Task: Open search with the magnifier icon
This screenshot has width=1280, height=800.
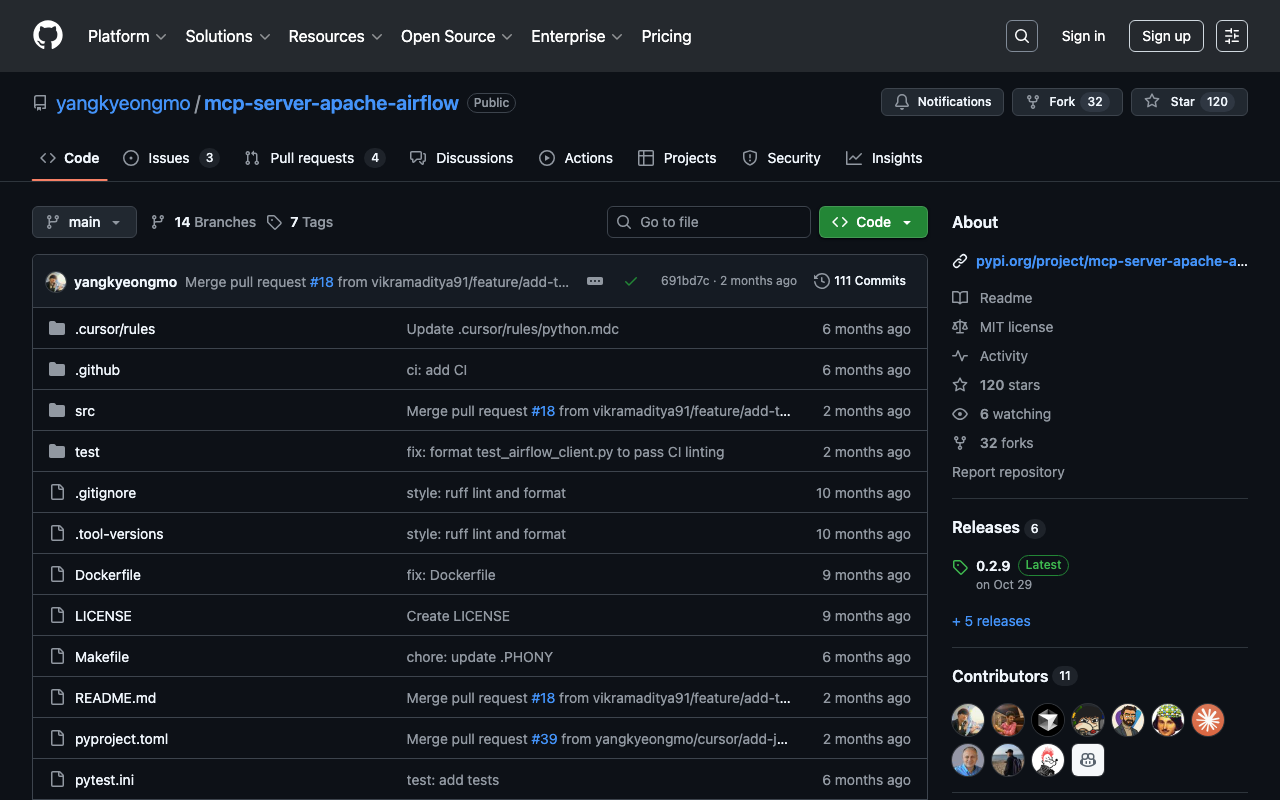Action: click(x=1022, y=36)
